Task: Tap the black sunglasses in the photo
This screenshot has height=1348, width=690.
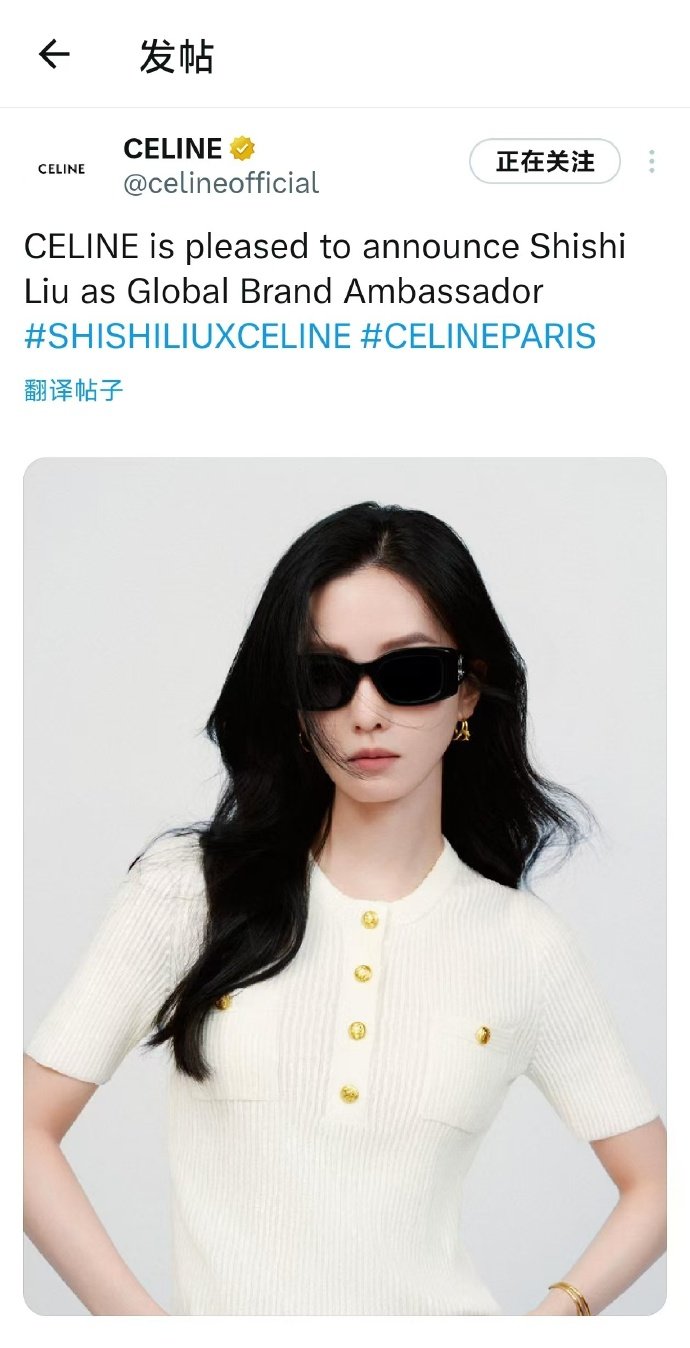Action: (382, 678)
